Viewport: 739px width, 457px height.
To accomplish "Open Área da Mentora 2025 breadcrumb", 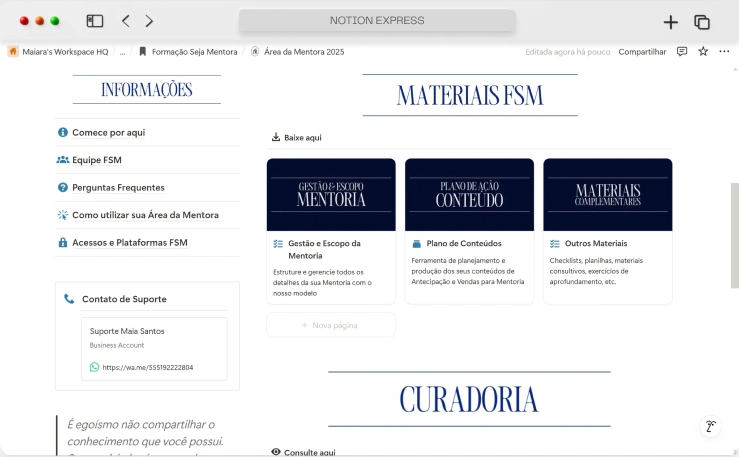I will 304,52.
